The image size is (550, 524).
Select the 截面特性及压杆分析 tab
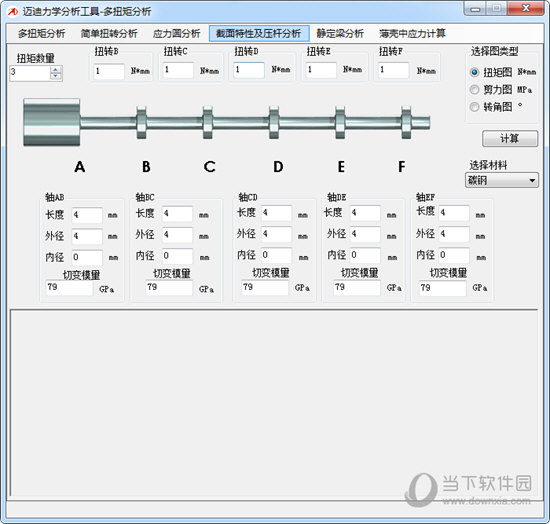click(x=259, y=34)
